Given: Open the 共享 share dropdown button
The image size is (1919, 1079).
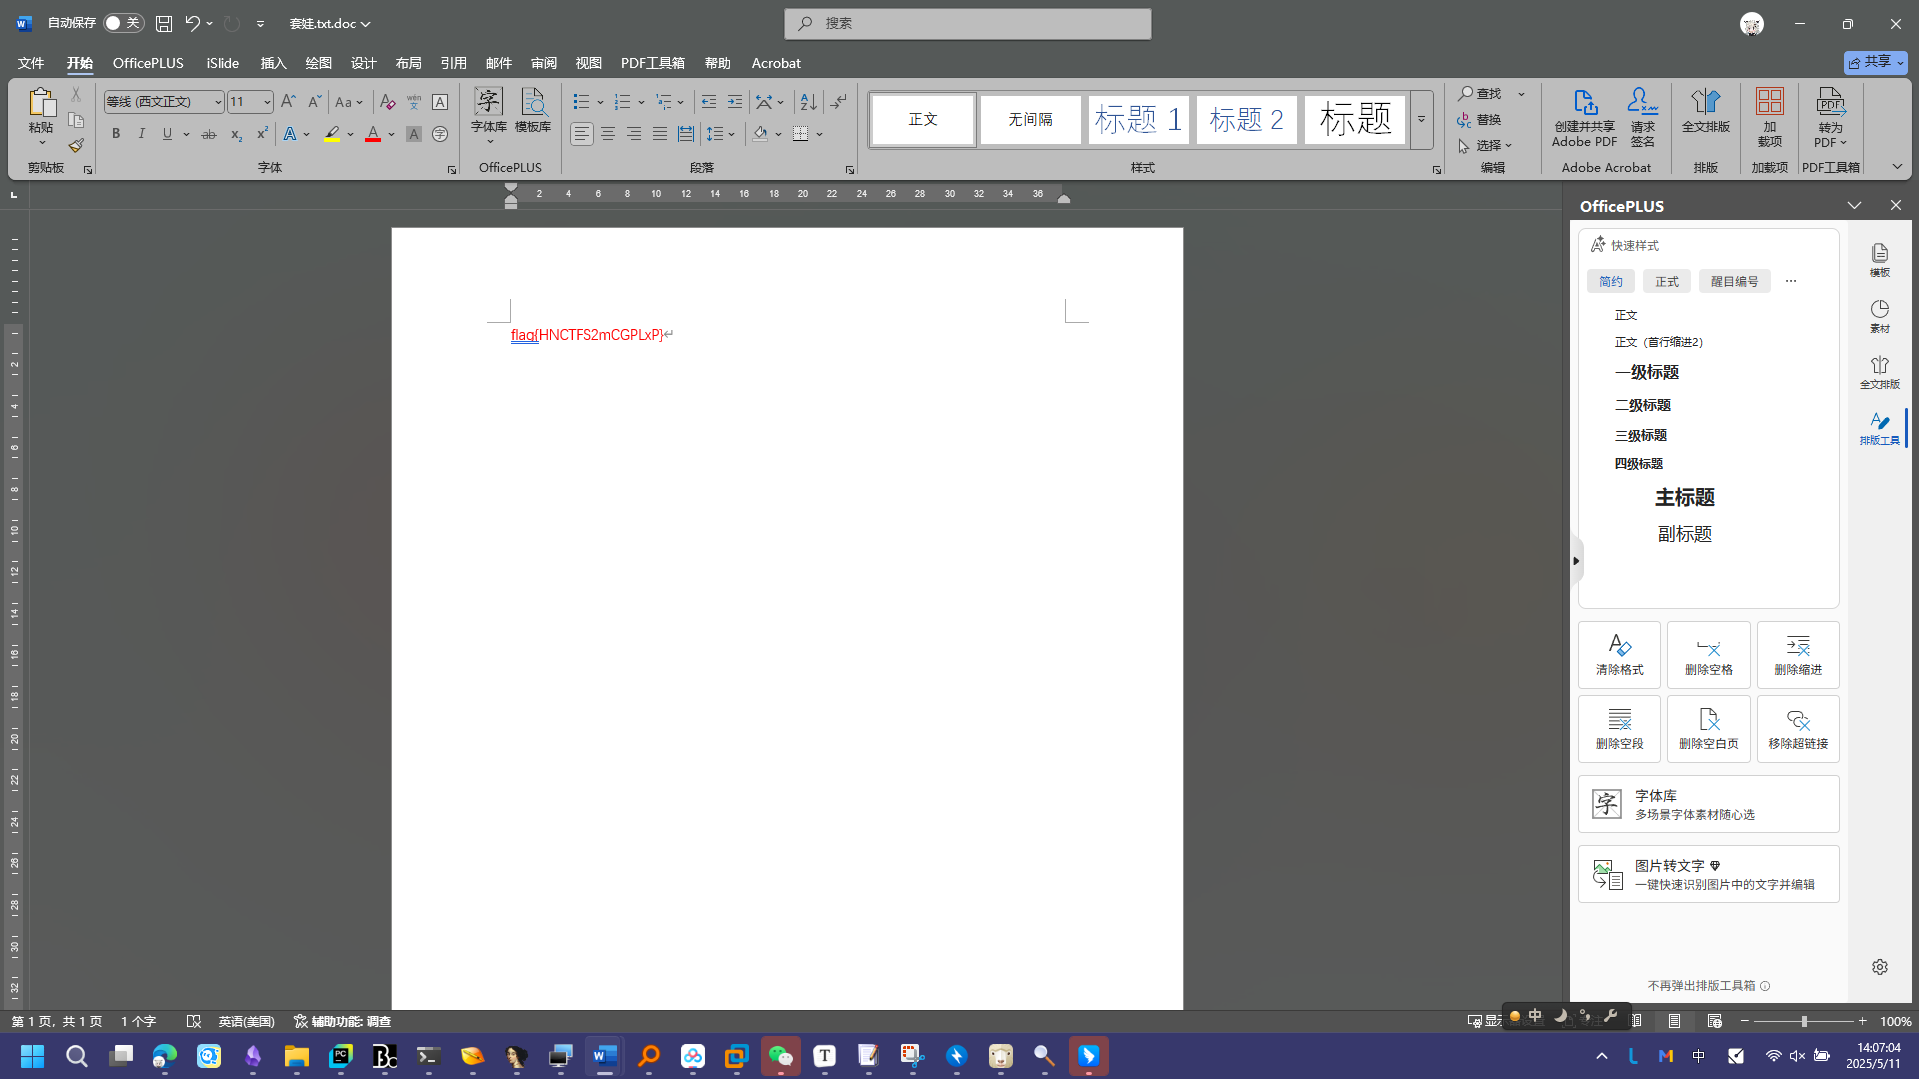Looking at the screenshot, I should pyautogui.click(x=1876, y=62).
